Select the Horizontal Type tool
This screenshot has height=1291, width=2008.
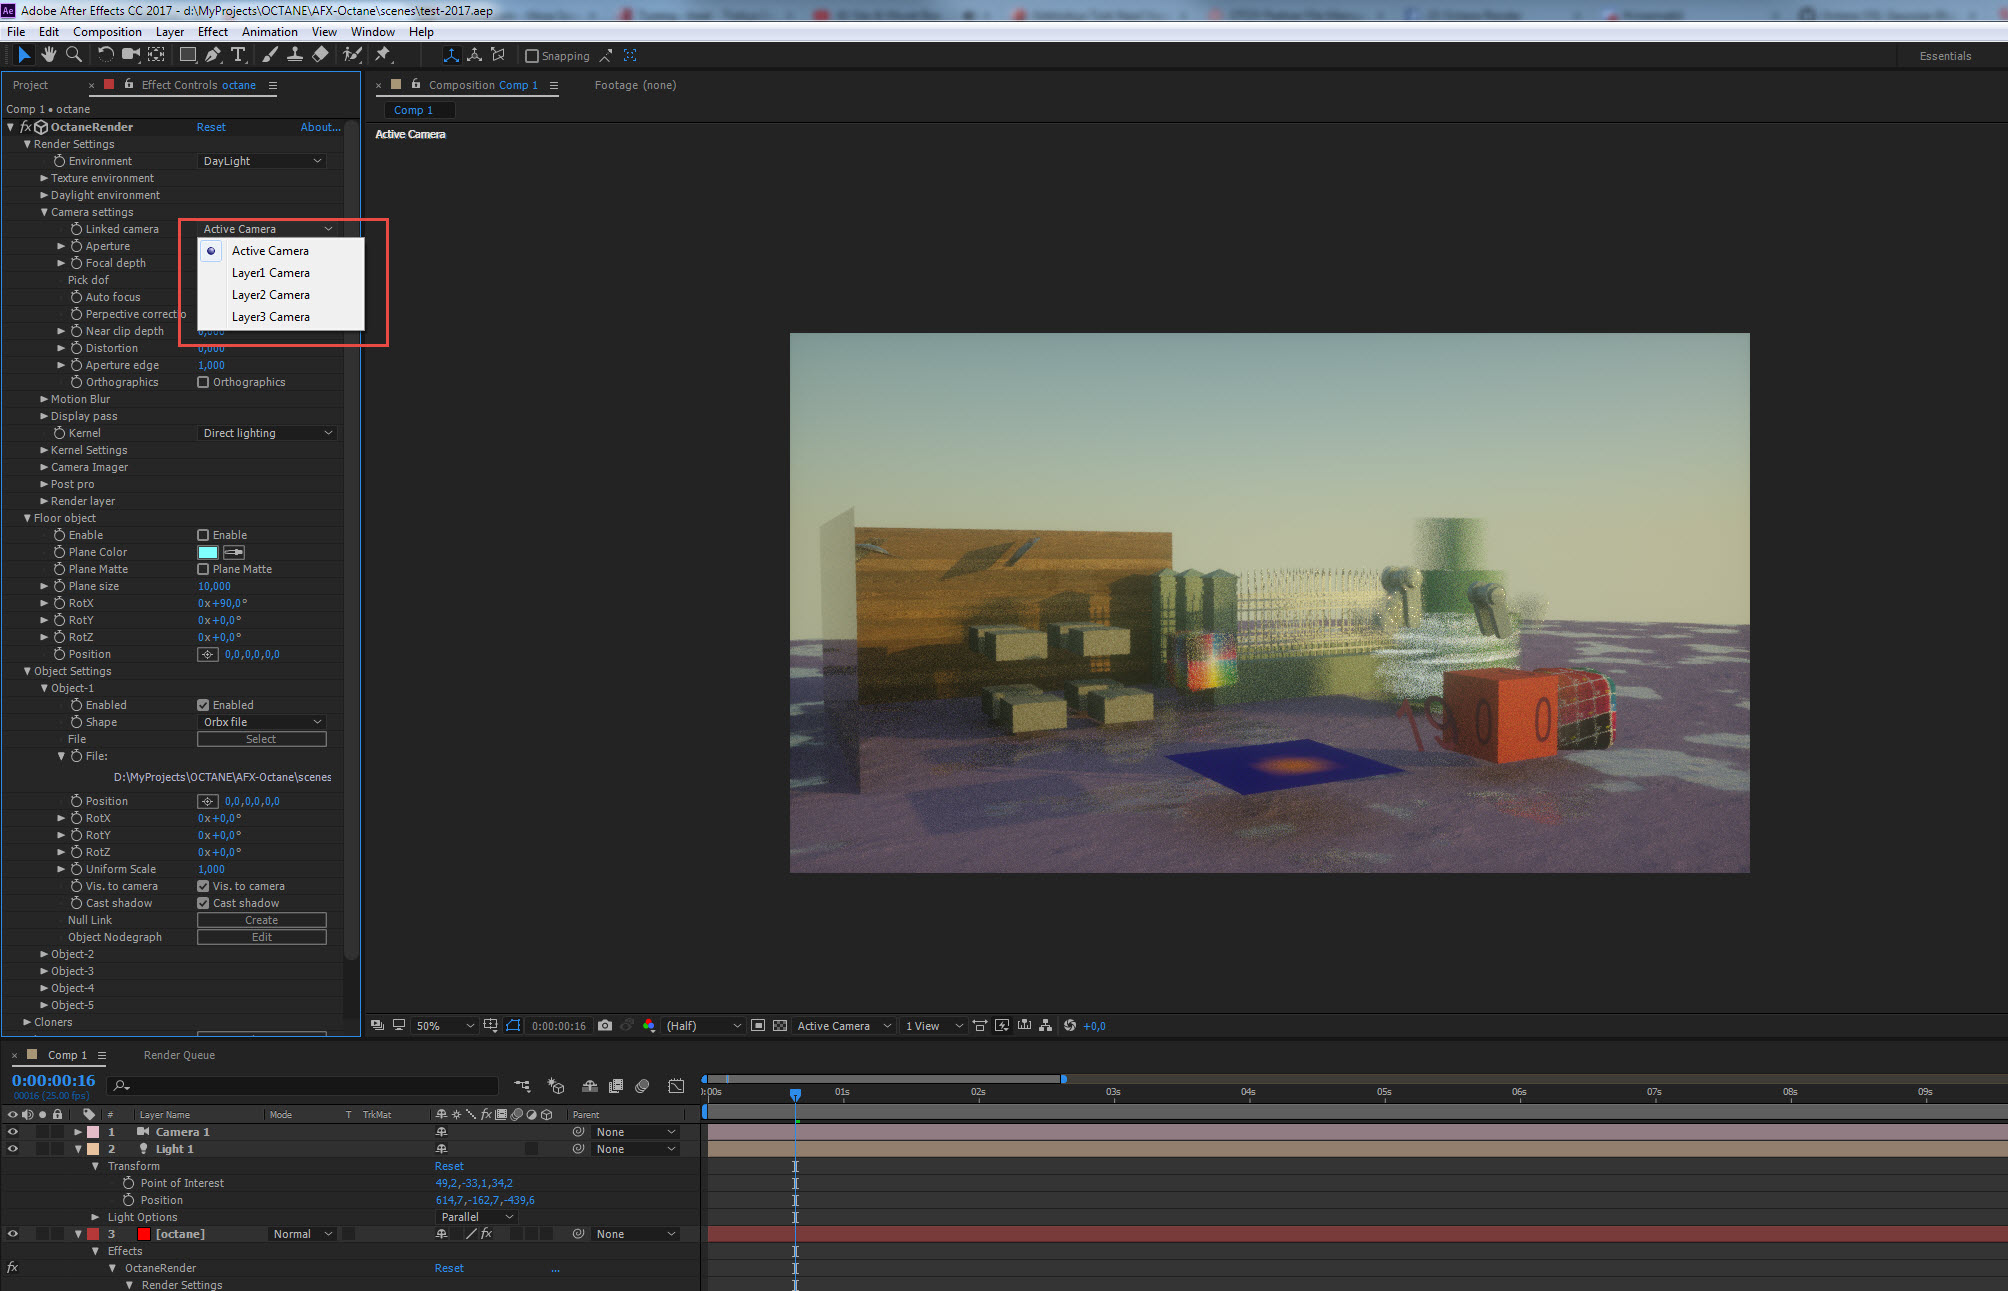238,55
